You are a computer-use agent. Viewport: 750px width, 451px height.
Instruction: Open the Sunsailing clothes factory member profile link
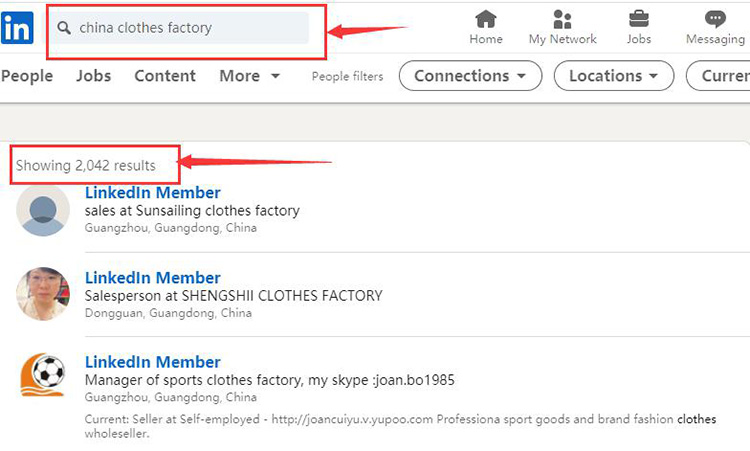tap(153, 193)
